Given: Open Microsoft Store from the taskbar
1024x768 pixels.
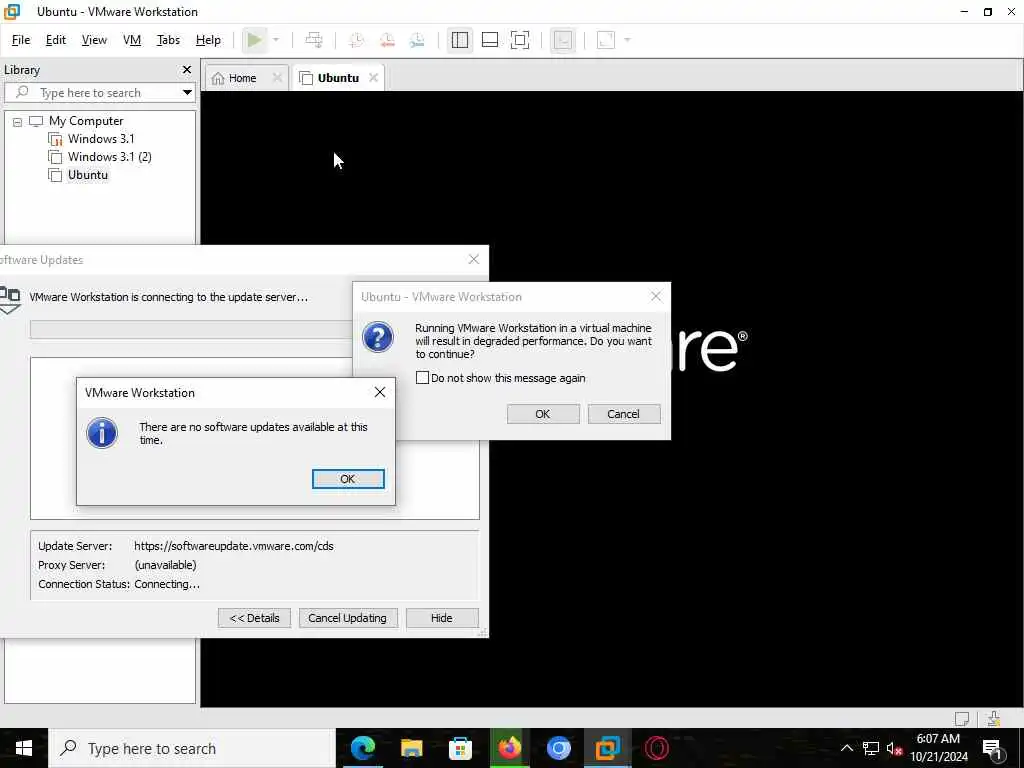Looking at the screenshot, I should click(460, 748).
